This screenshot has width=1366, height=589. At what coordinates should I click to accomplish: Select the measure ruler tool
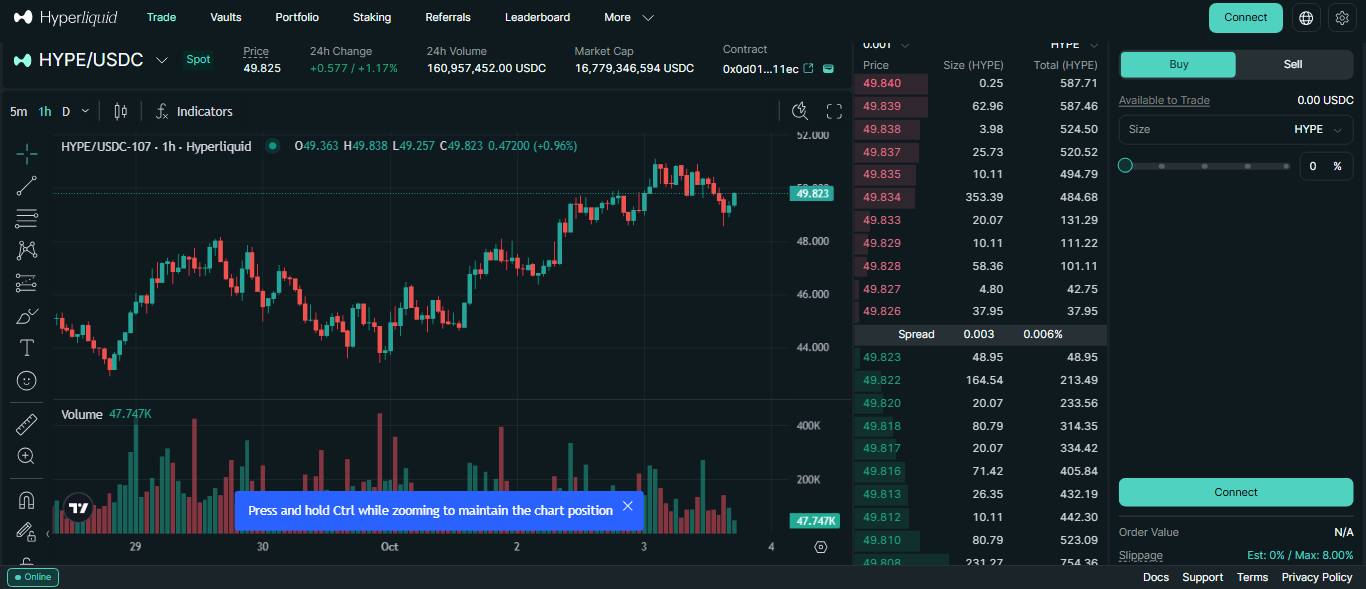[x=26, y=423]
